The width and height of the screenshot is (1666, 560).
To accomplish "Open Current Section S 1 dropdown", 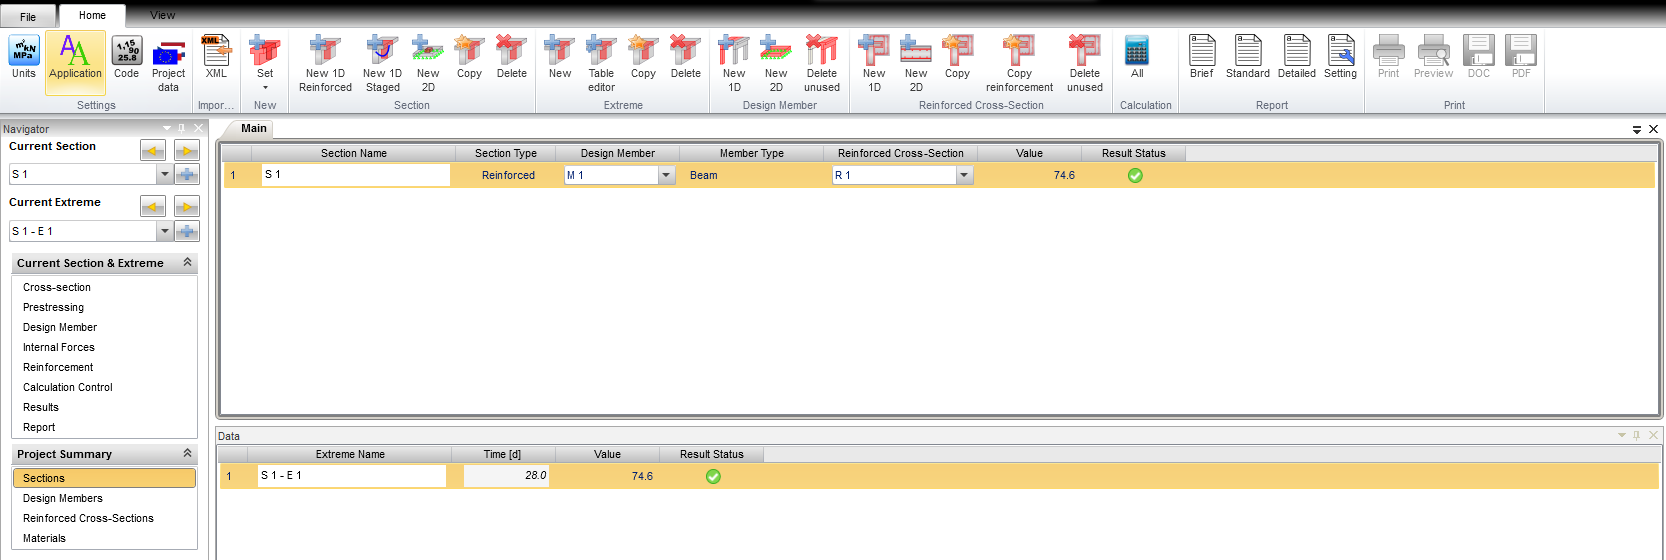I will pos(164,175).
